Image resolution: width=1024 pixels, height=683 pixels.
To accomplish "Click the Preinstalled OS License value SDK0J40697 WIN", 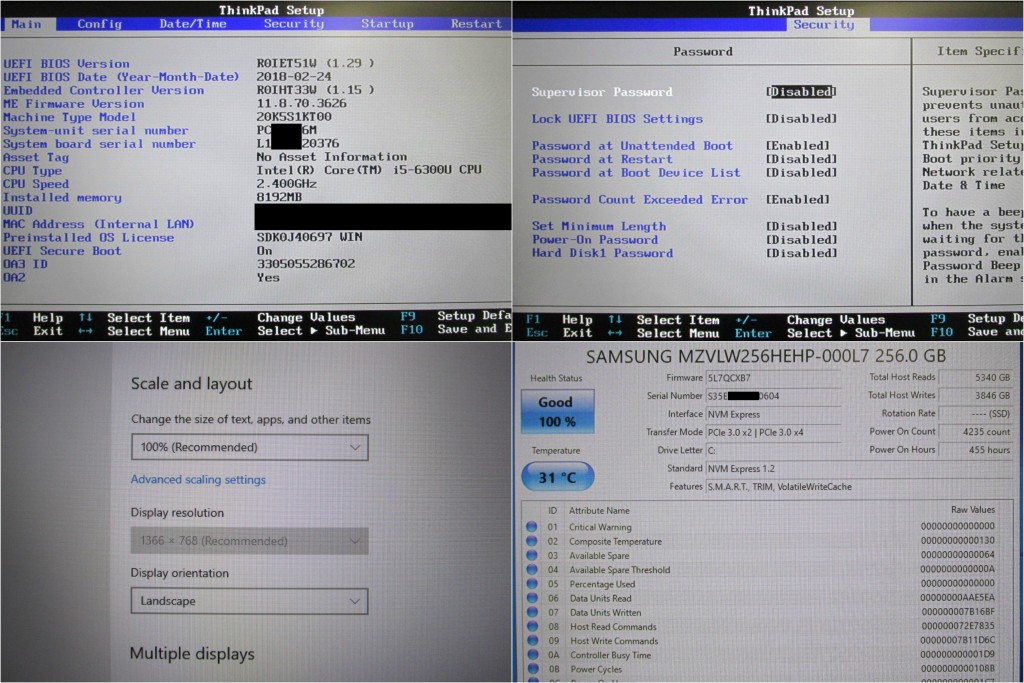I will click(x=309, y=237).
